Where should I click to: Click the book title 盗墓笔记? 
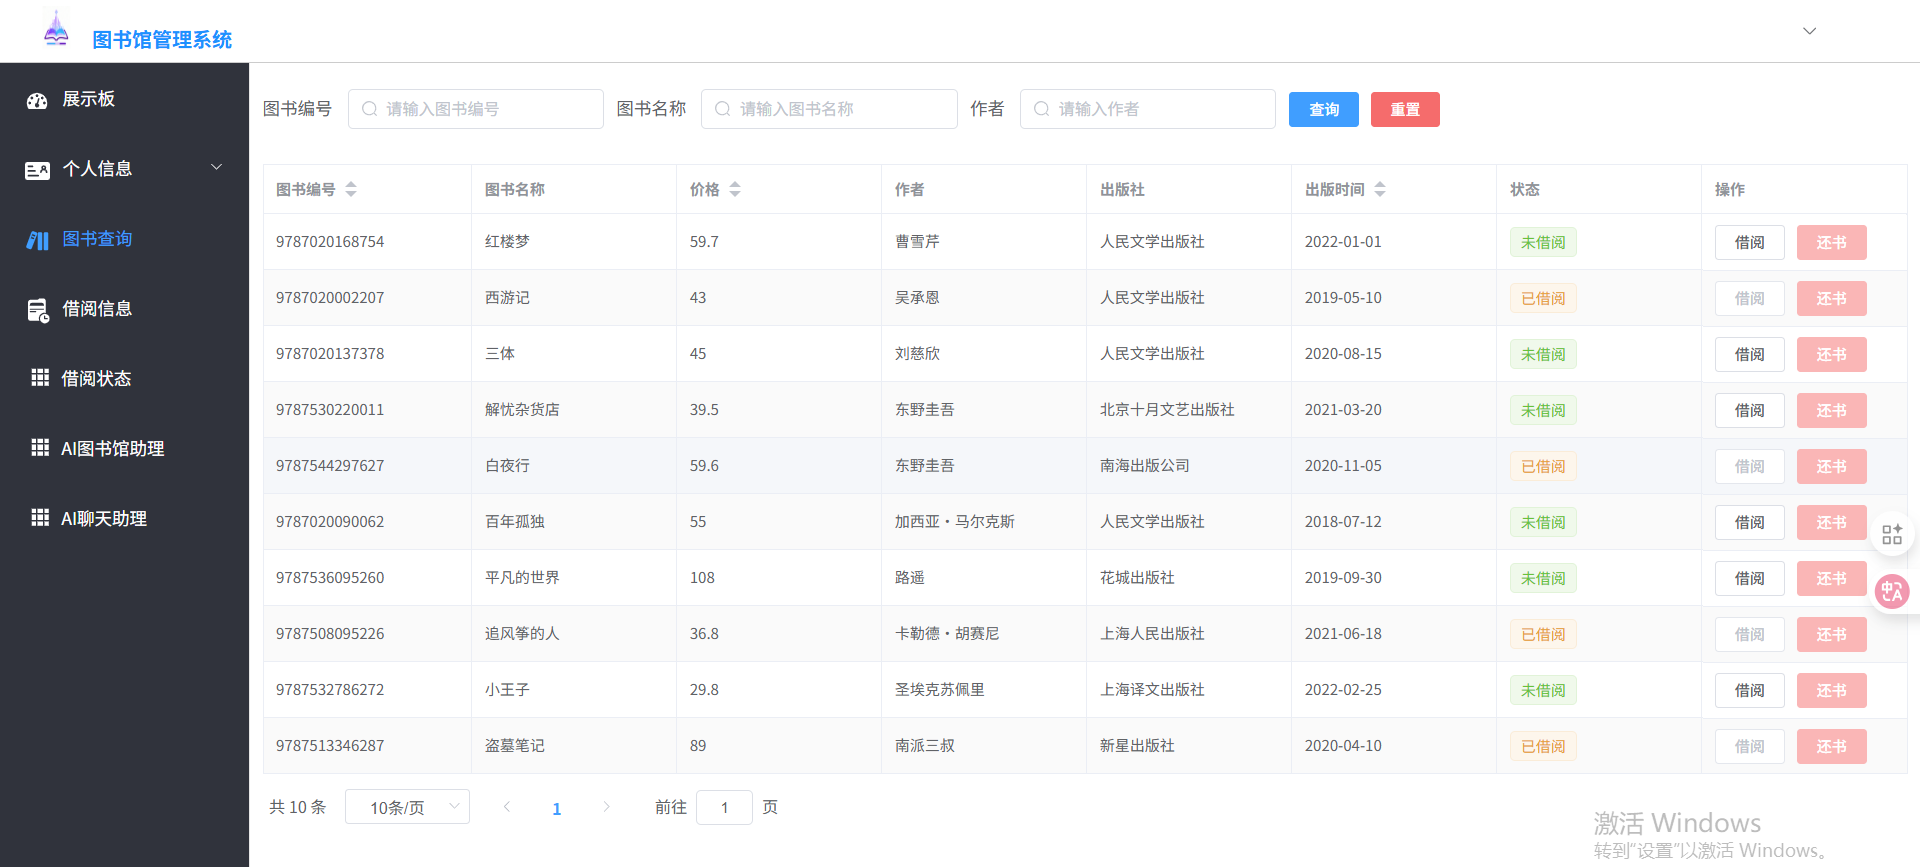point(515,746)
